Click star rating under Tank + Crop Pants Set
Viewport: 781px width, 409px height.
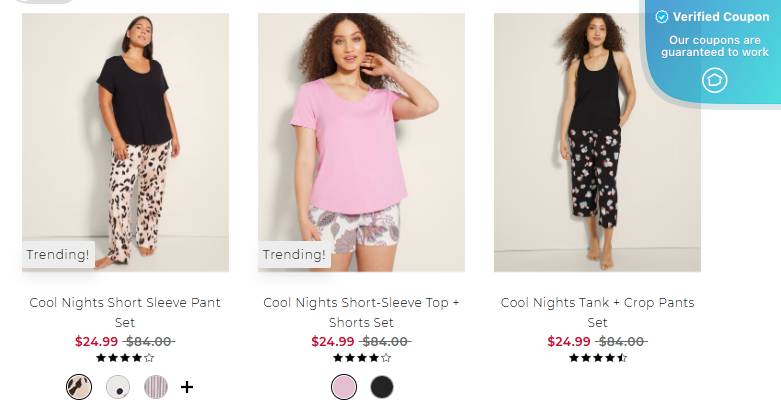point(597,357)
